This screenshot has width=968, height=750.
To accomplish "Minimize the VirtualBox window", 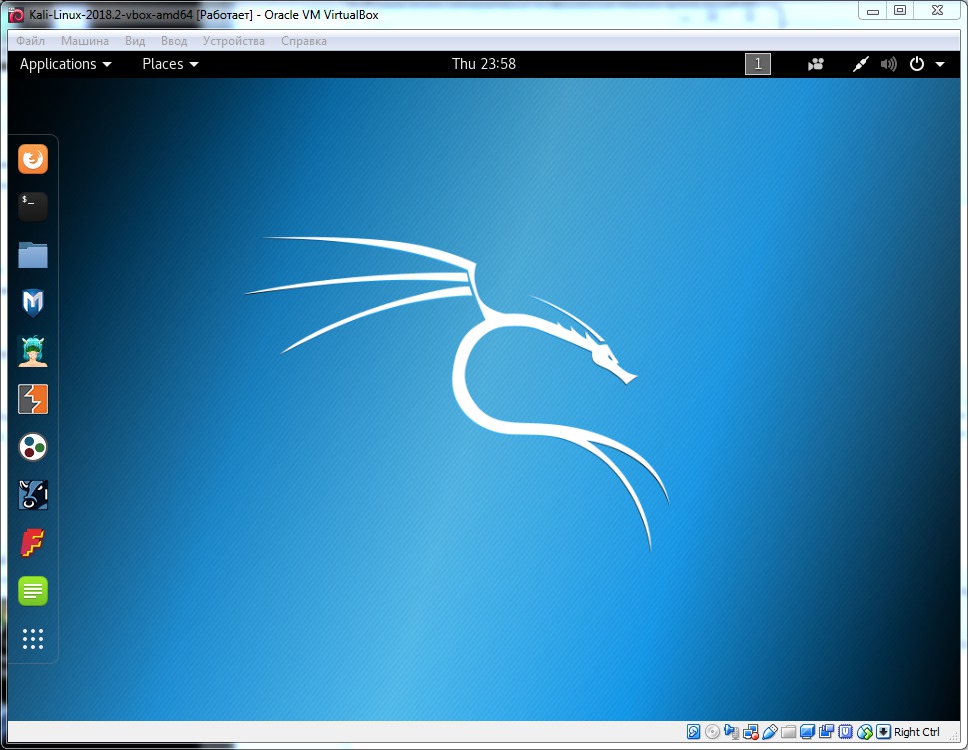I will 873,10.
